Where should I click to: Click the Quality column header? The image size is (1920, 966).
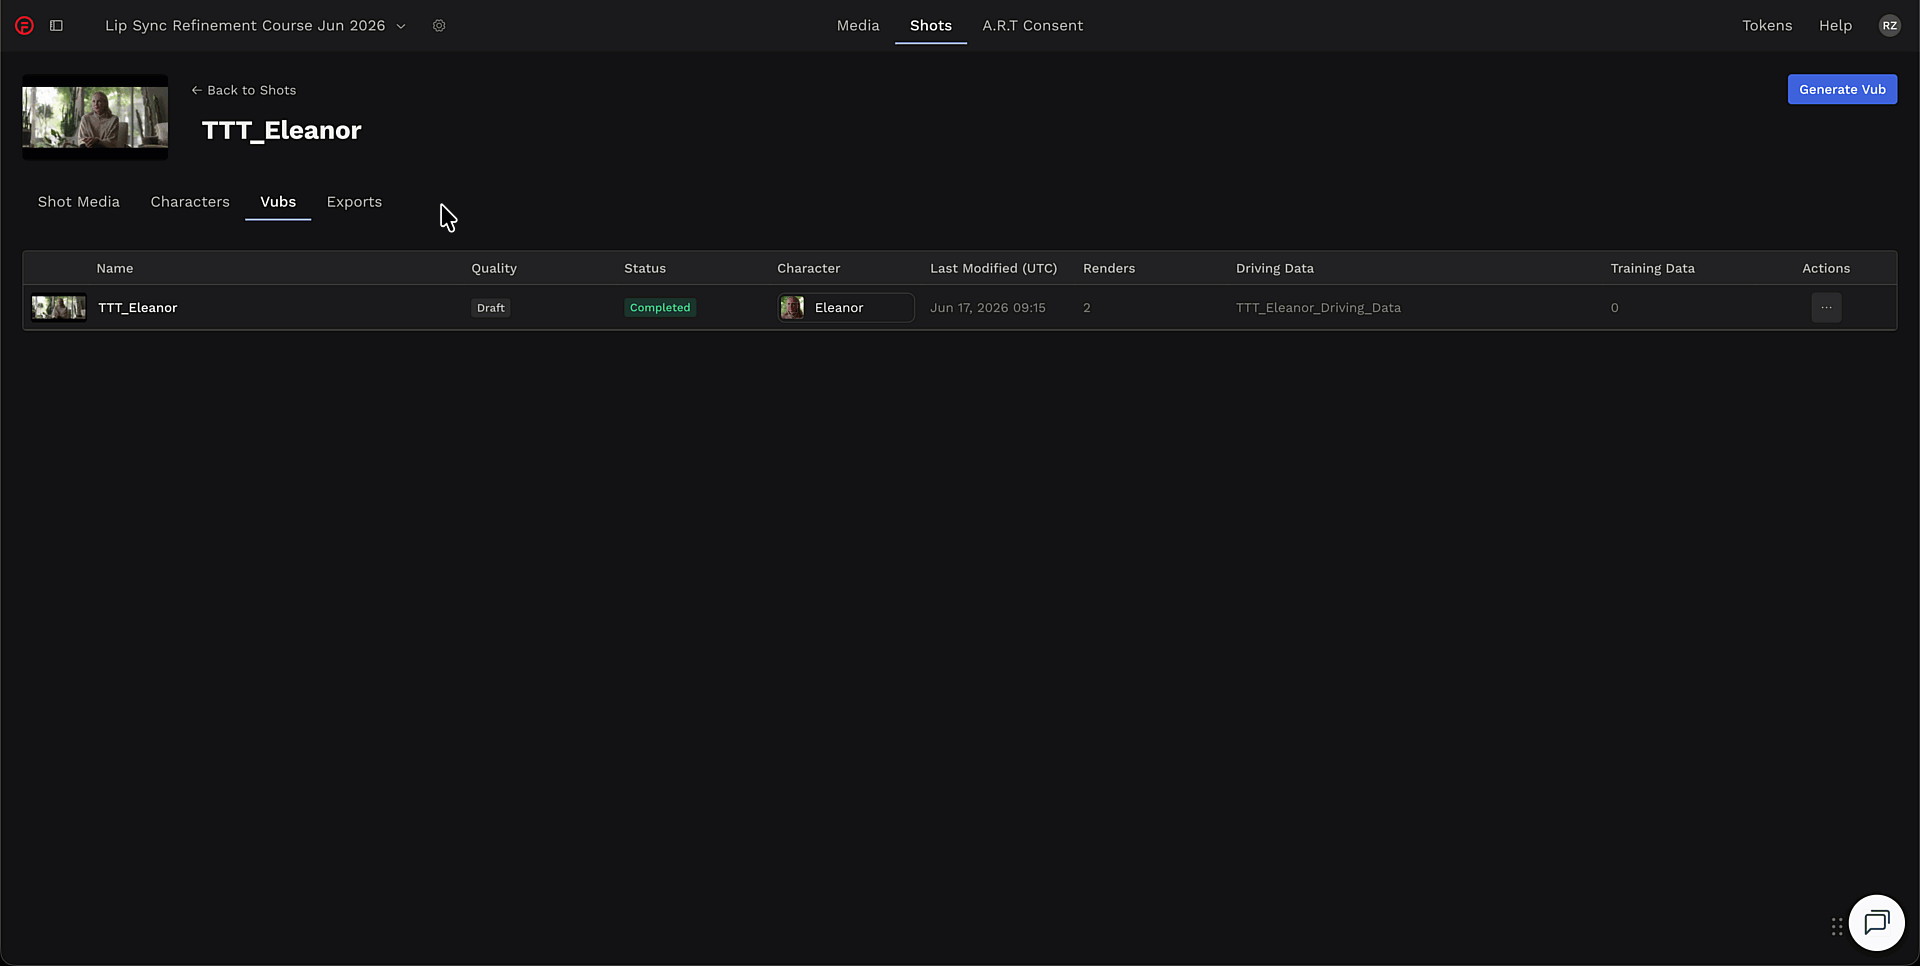click(494, 268)
